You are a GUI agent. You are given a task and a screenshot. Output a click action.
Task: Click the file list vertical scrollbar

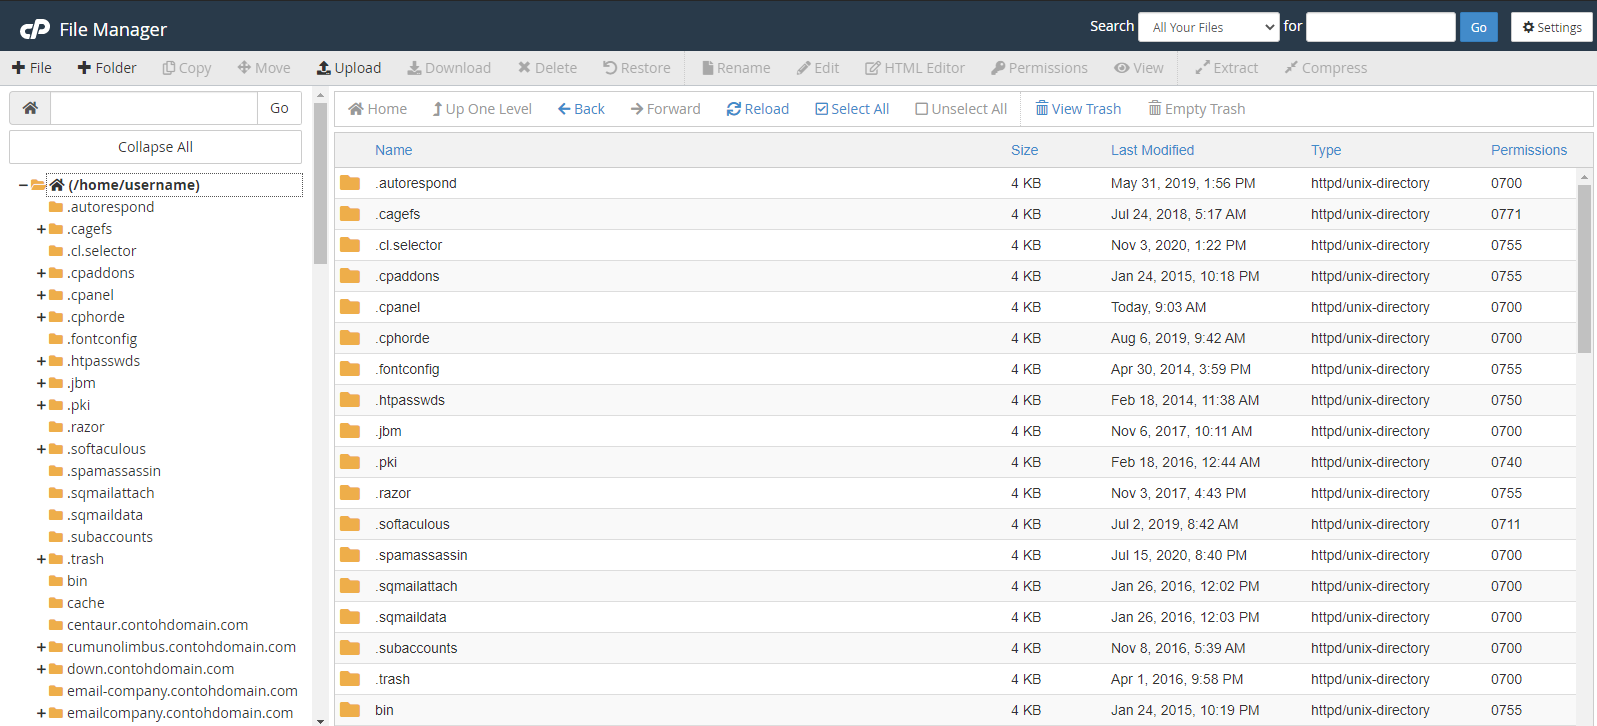coord(1584,268)
